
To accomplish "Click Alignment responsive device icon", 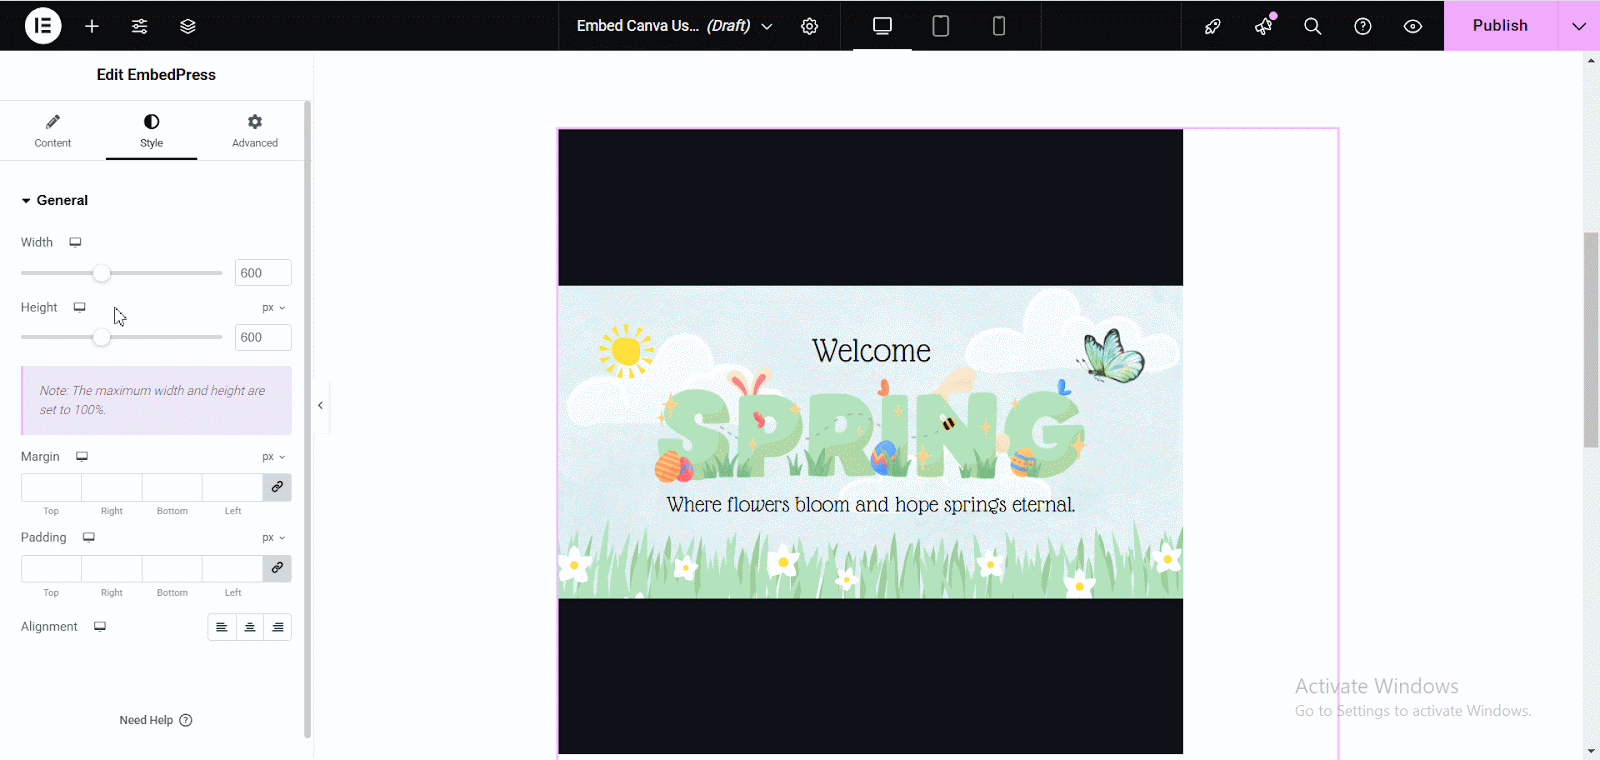I will (x=100, y=626).
